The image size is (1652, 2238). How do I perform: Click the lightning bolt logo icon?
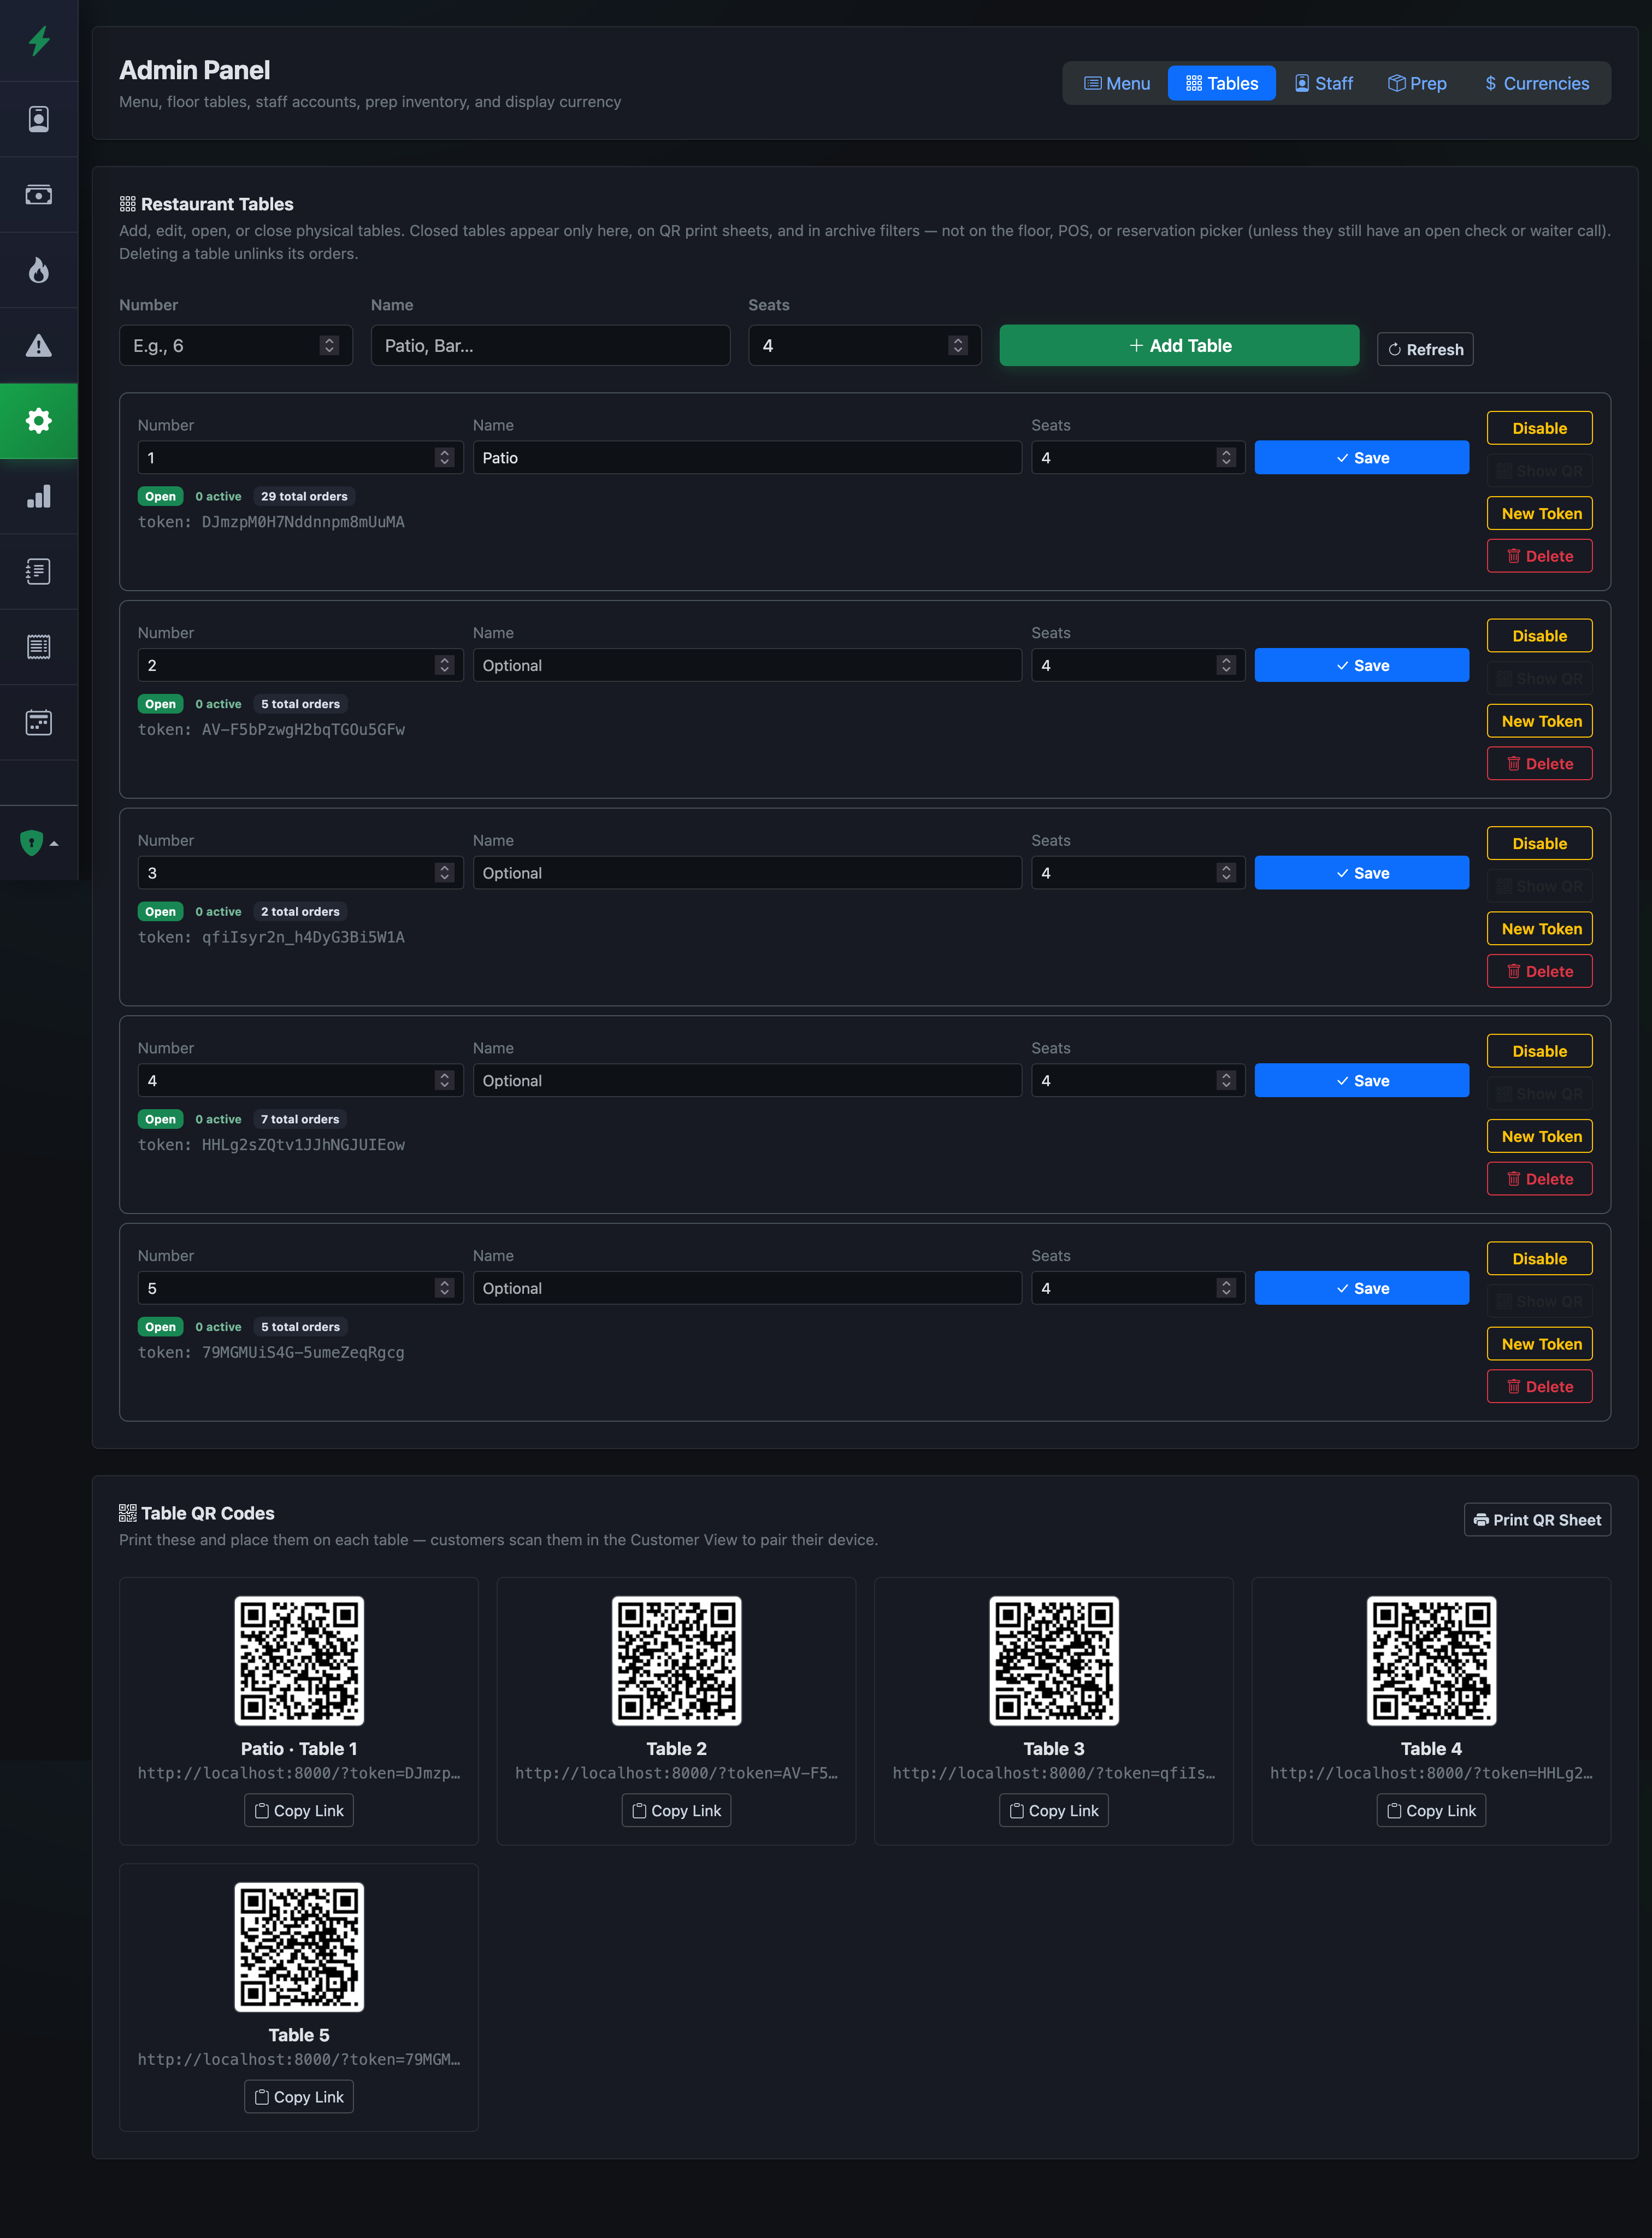click(39, 41)
